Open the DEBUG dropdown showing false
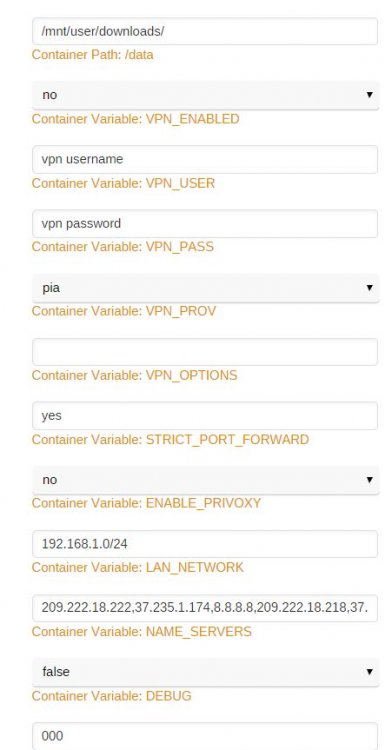This screenshot has height=750, width=392. point(206,672)
